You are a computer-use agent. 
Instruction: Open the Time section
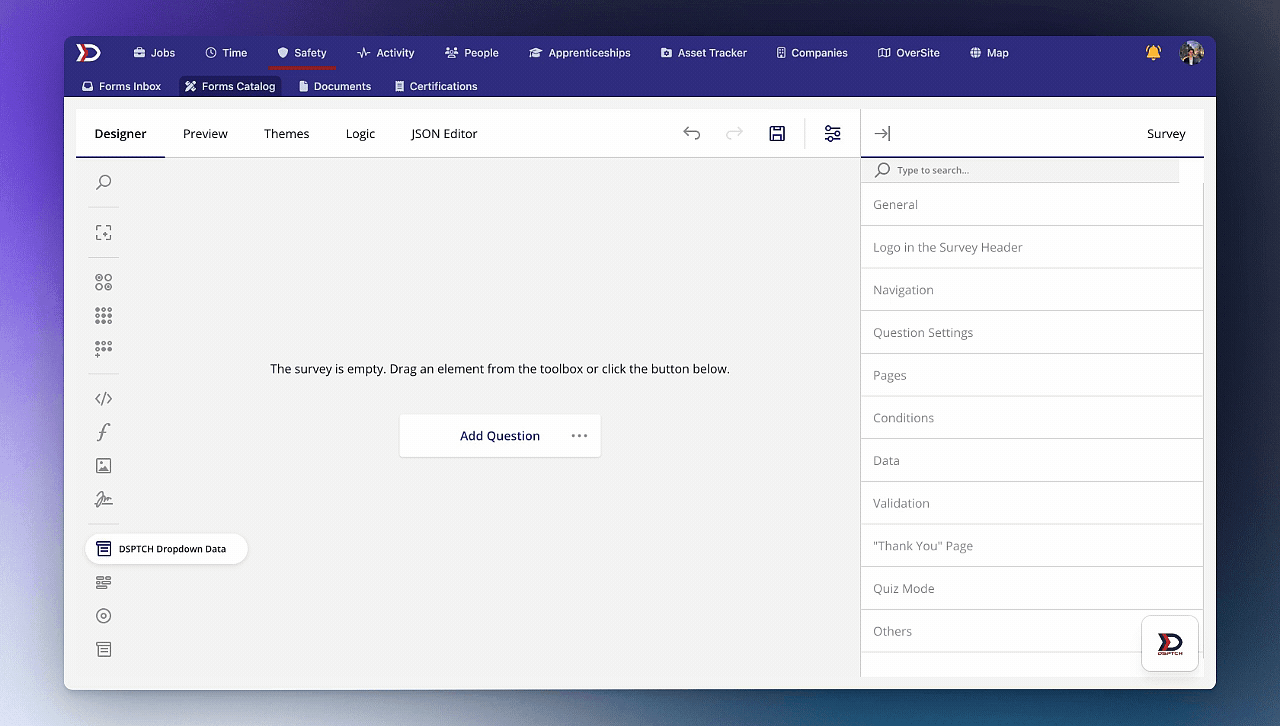tap(226, 53)
